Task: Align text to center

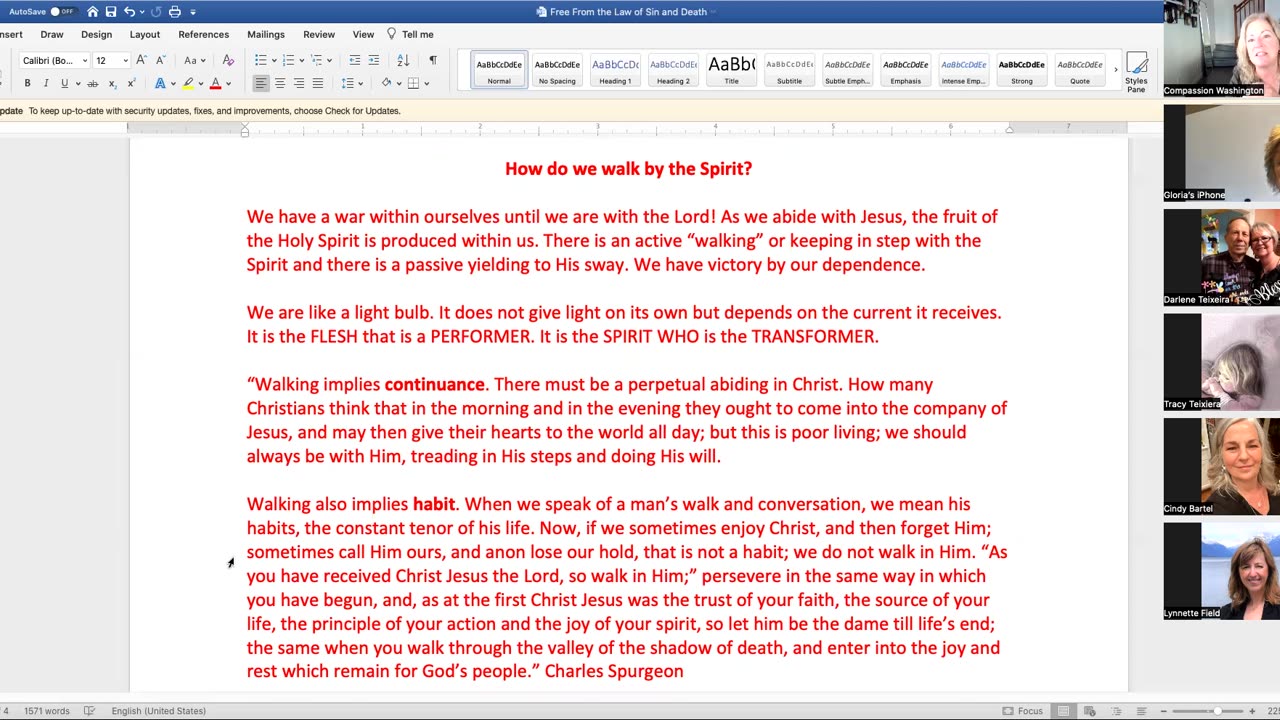Action: point(279,83)
